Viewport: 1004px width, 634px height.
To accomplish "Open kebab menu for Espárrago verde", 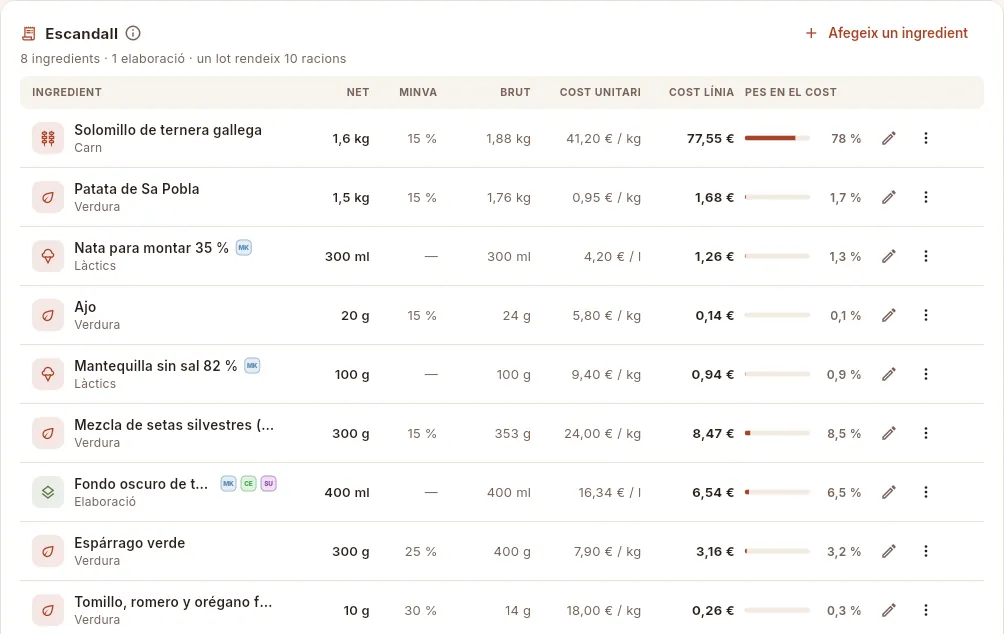I will 926,551.
